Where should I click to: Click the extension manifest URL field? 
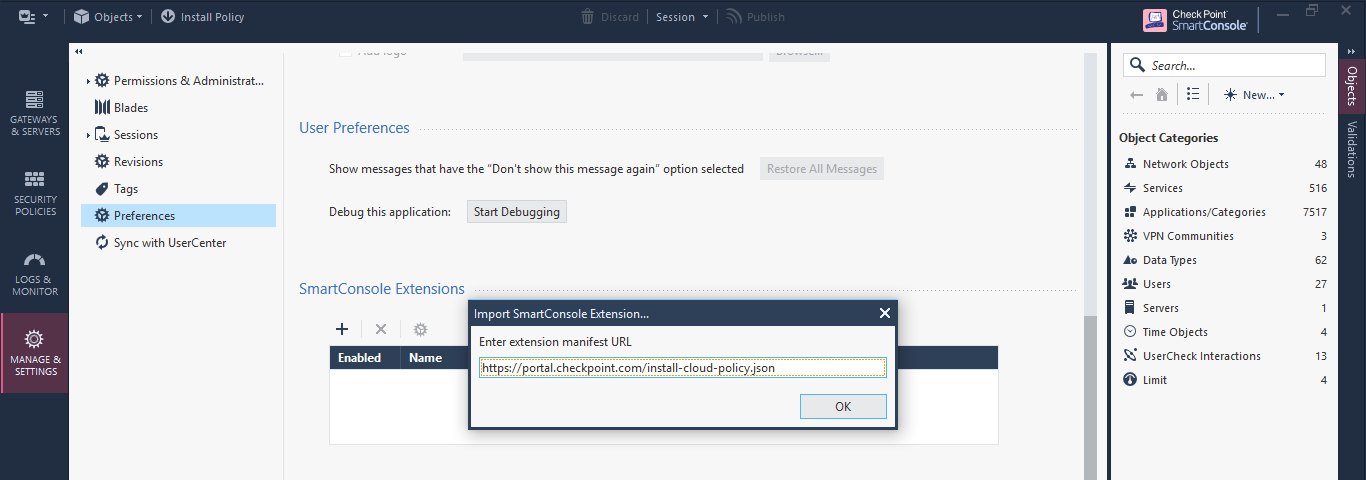click(x=682, y=367)
